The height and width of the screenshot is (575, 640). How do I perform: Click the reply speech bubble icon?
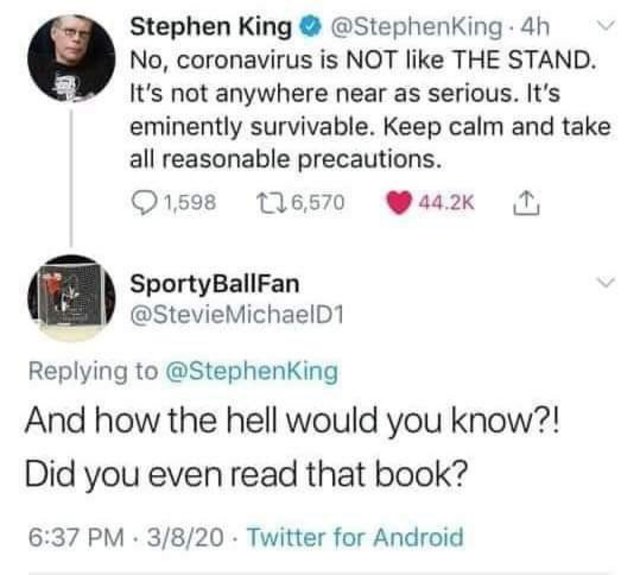pos(144,203)
